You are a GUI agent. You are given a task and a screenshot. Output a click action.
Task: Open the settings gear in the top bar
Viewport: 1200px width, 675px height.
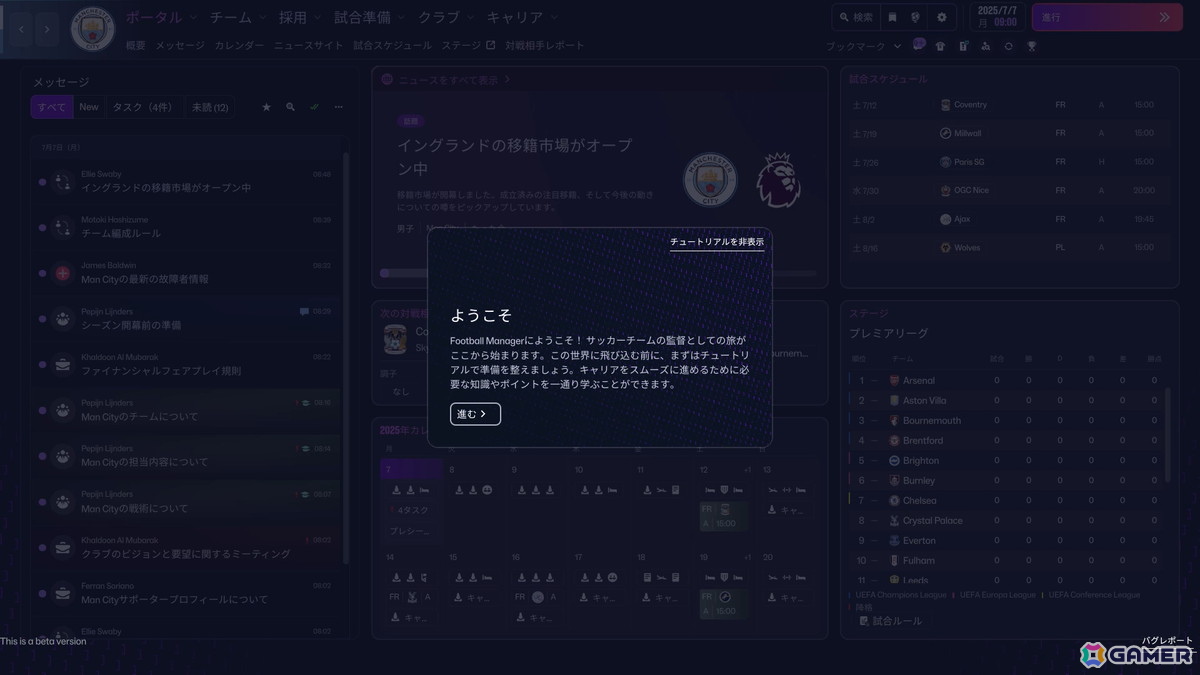[942, 17]
